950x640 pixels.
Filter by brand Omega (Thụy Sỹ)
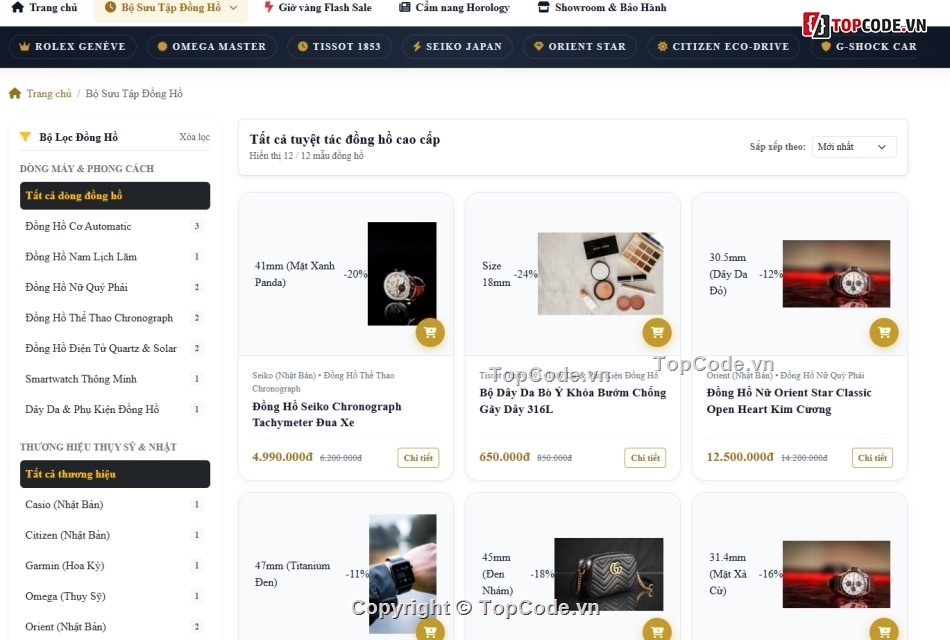115,596
